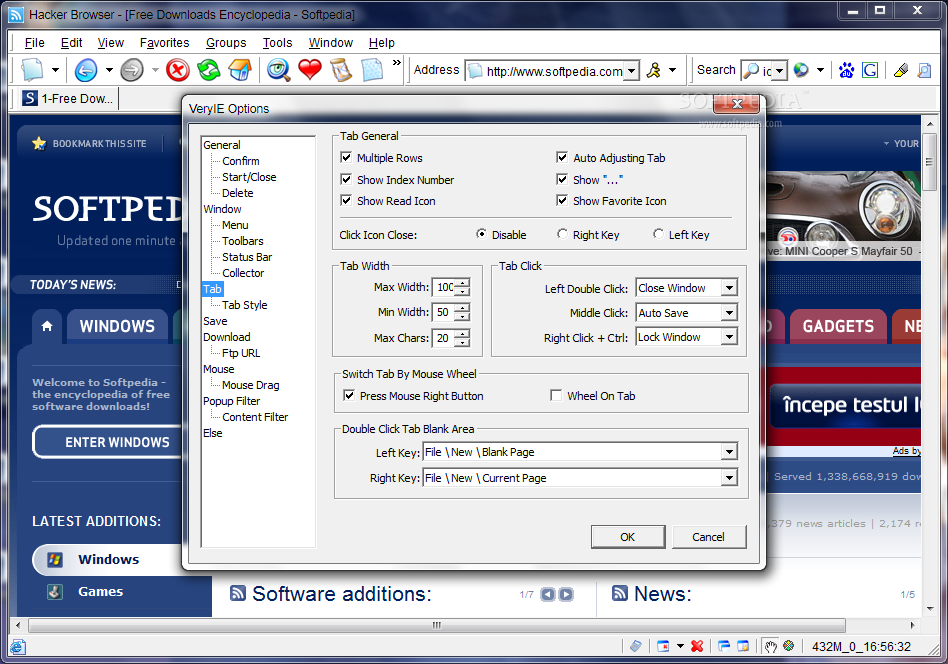Open favorites with the red heart icon
The image size is (948, 664).
tap(310, 70)
